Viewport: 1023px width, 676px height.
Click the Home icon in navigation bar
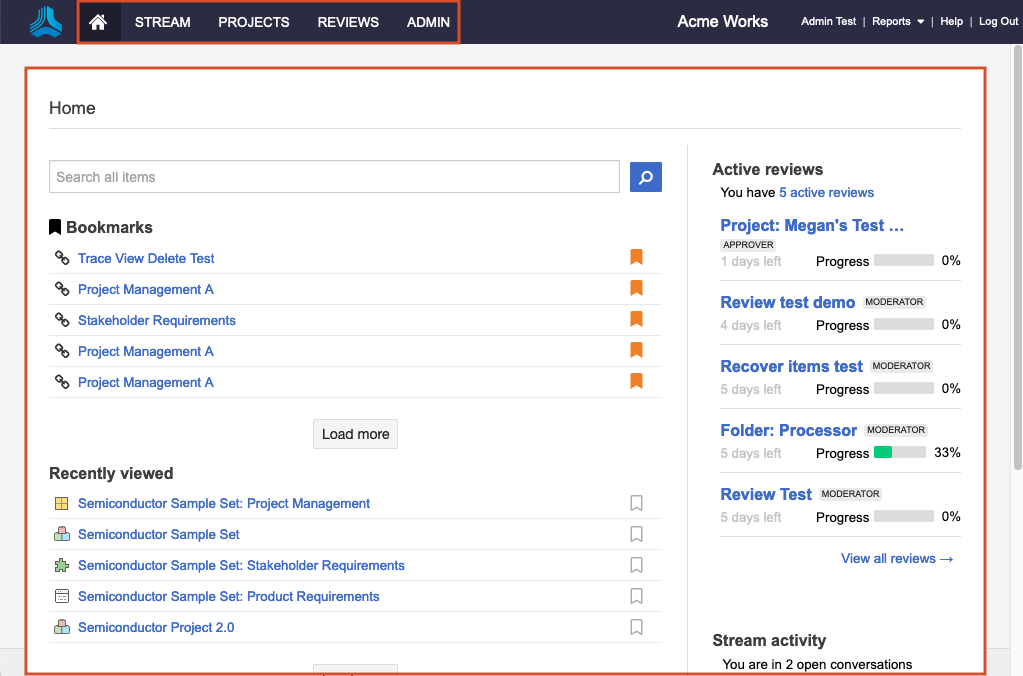pos(98,22)
